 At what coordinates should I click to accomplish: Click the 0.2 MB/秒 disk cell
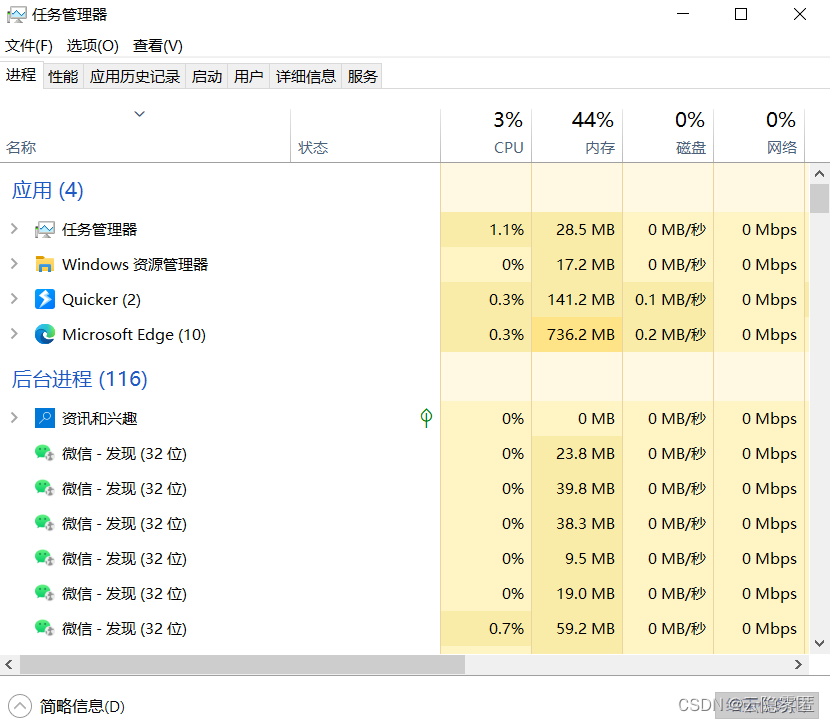pos(668,335)
